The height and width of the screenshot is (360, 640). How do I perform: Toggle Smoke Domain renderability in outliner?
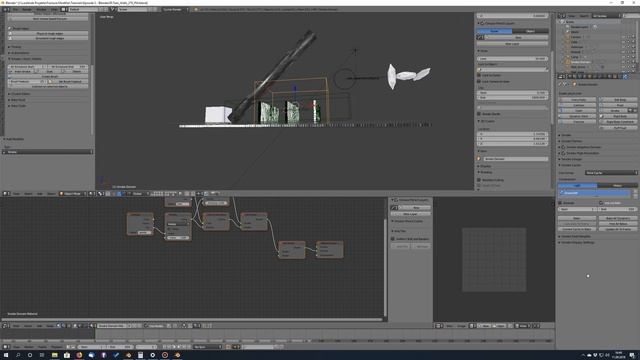633,62
